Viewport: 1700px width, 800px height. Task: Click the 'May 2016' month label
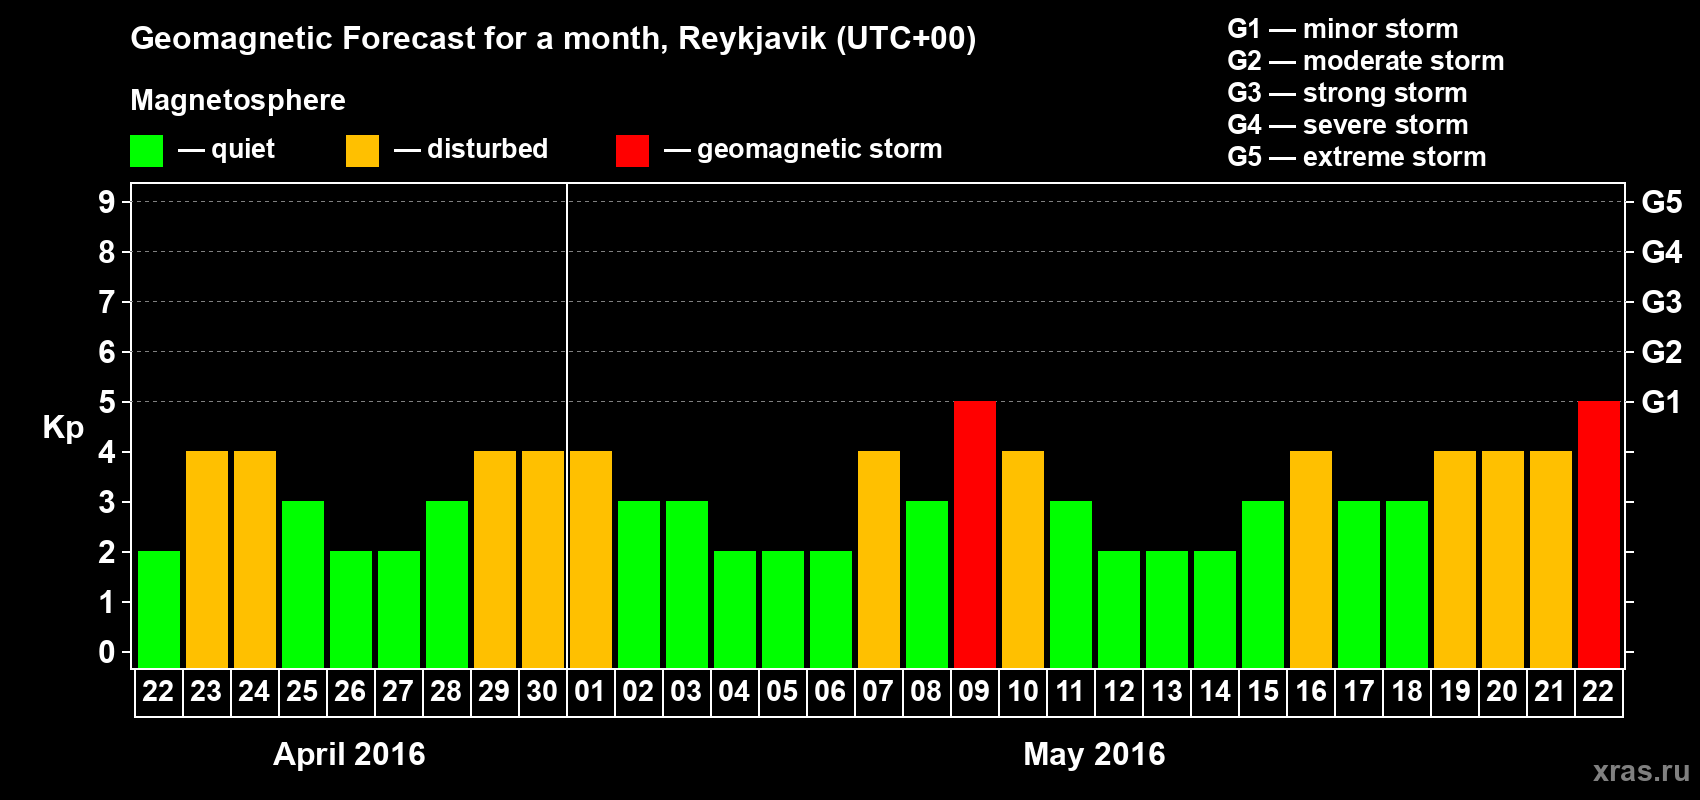pyautogui.click(x=1094, y=754)
